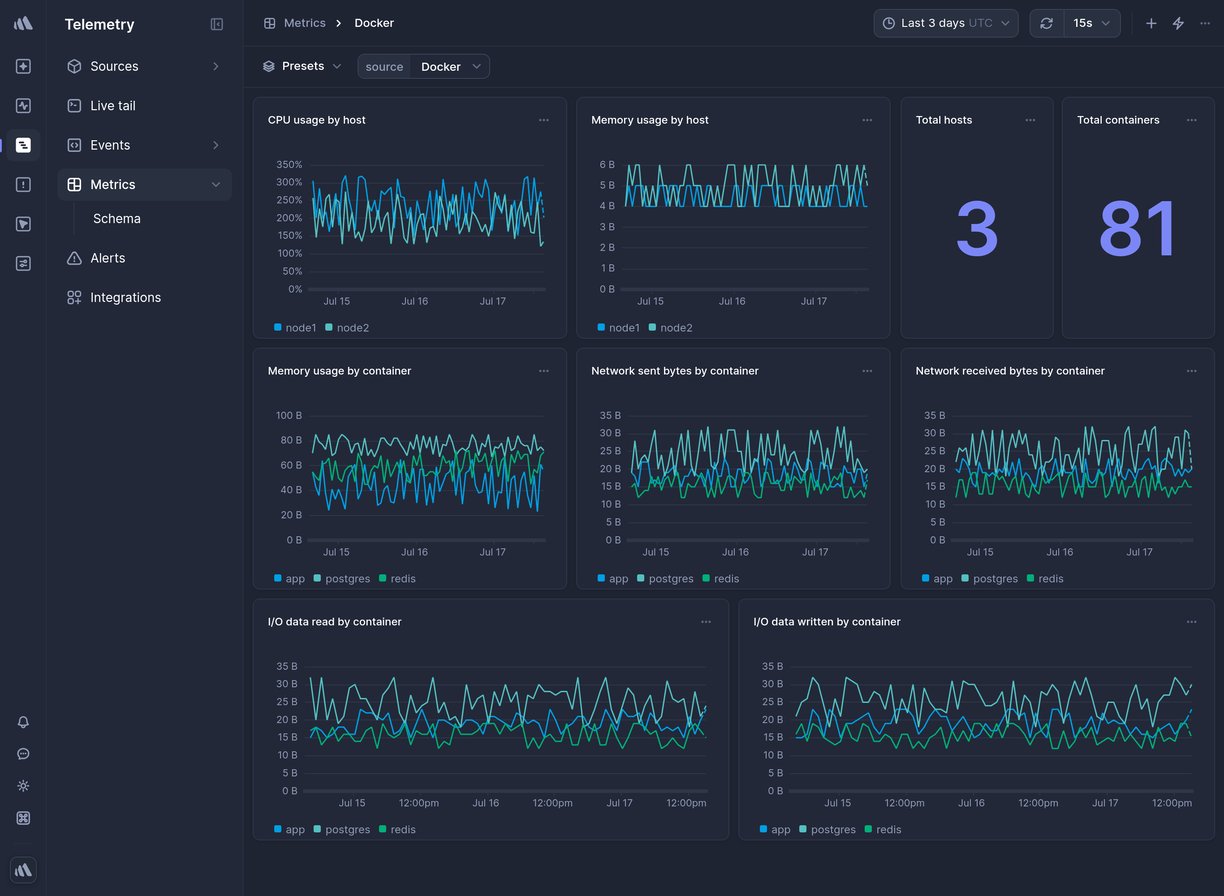Open Network sent bytes chart menu

click(x=867, y=371)
